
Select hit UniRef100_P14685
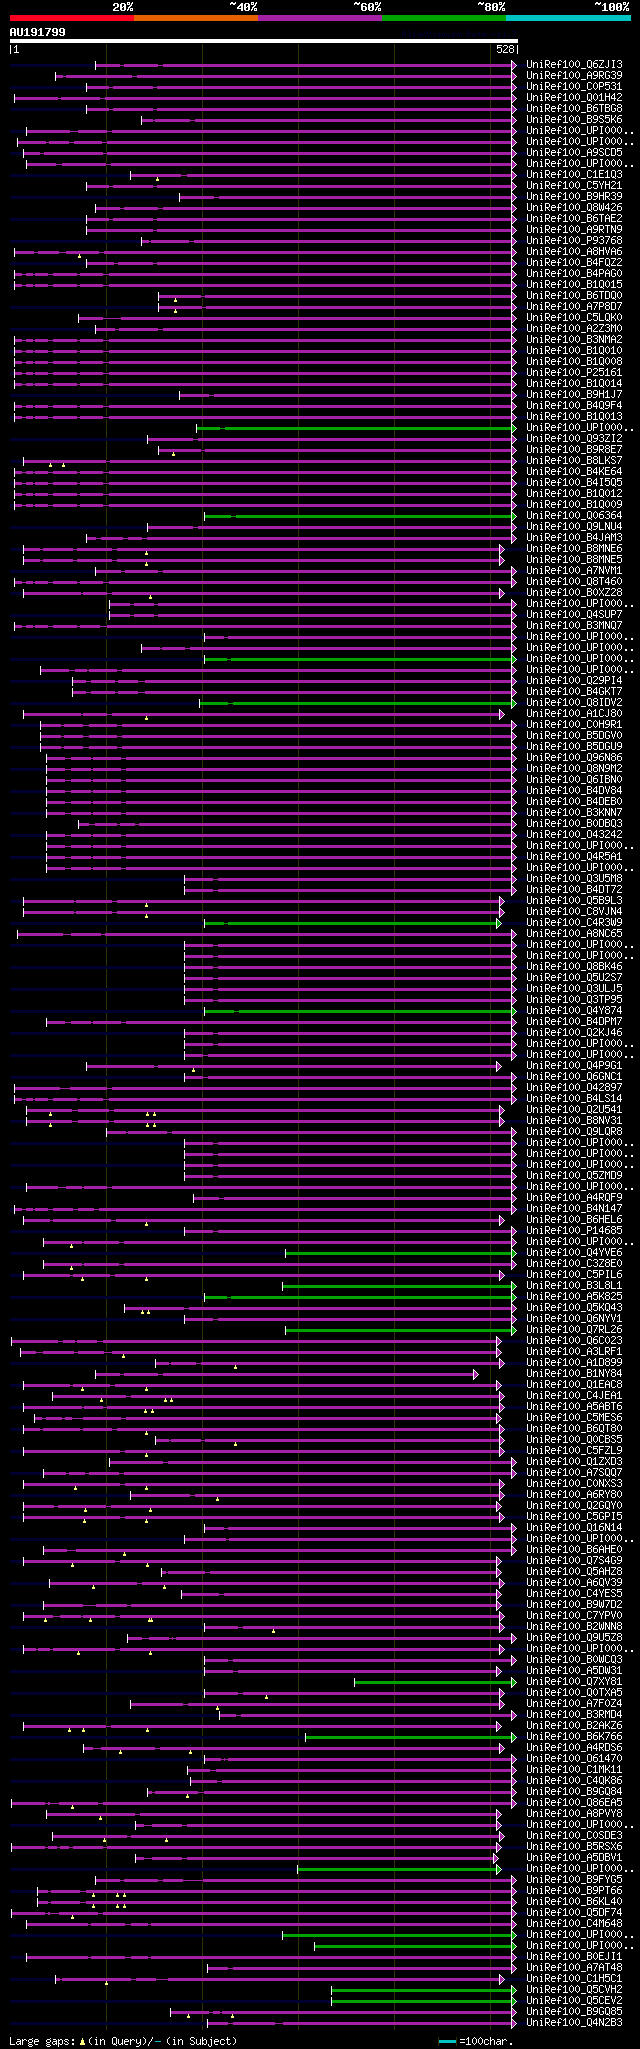pyautogui.click(x=574, y=1230)
